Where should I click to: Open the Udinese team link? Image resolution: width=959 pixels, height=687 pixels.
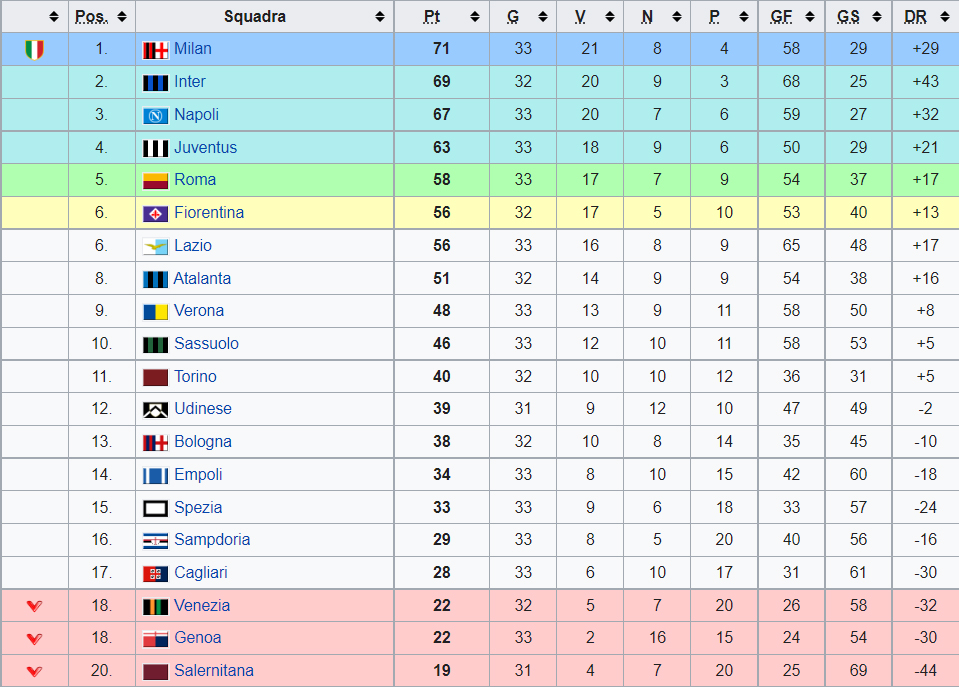[x=202, y=409]
